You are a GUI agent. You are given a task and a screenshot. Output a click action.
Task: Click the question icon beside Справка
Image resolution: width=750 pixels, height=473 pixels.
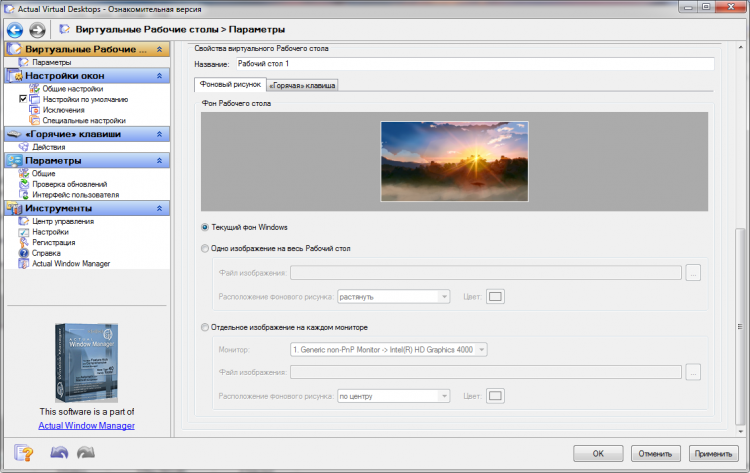23,253
